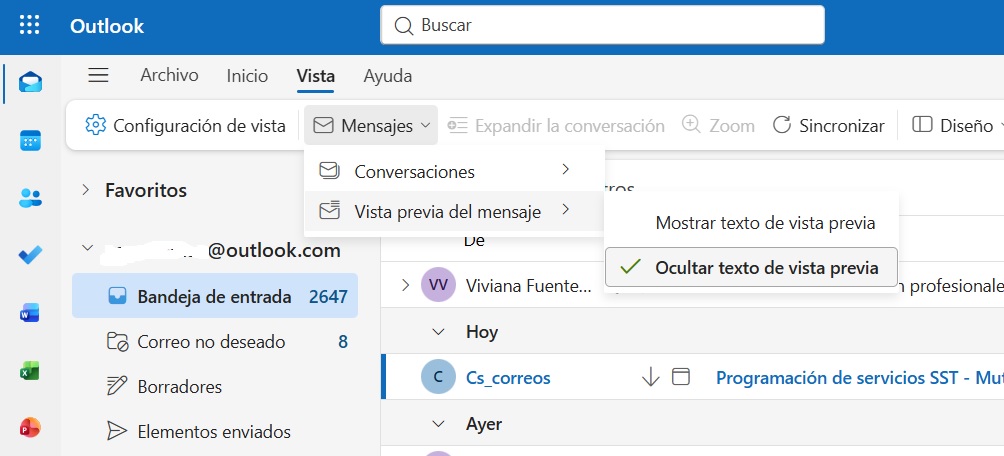This screenshot has width=1004, height=456.
Task: Click in the Buscar search field
Action: (602, 25)
